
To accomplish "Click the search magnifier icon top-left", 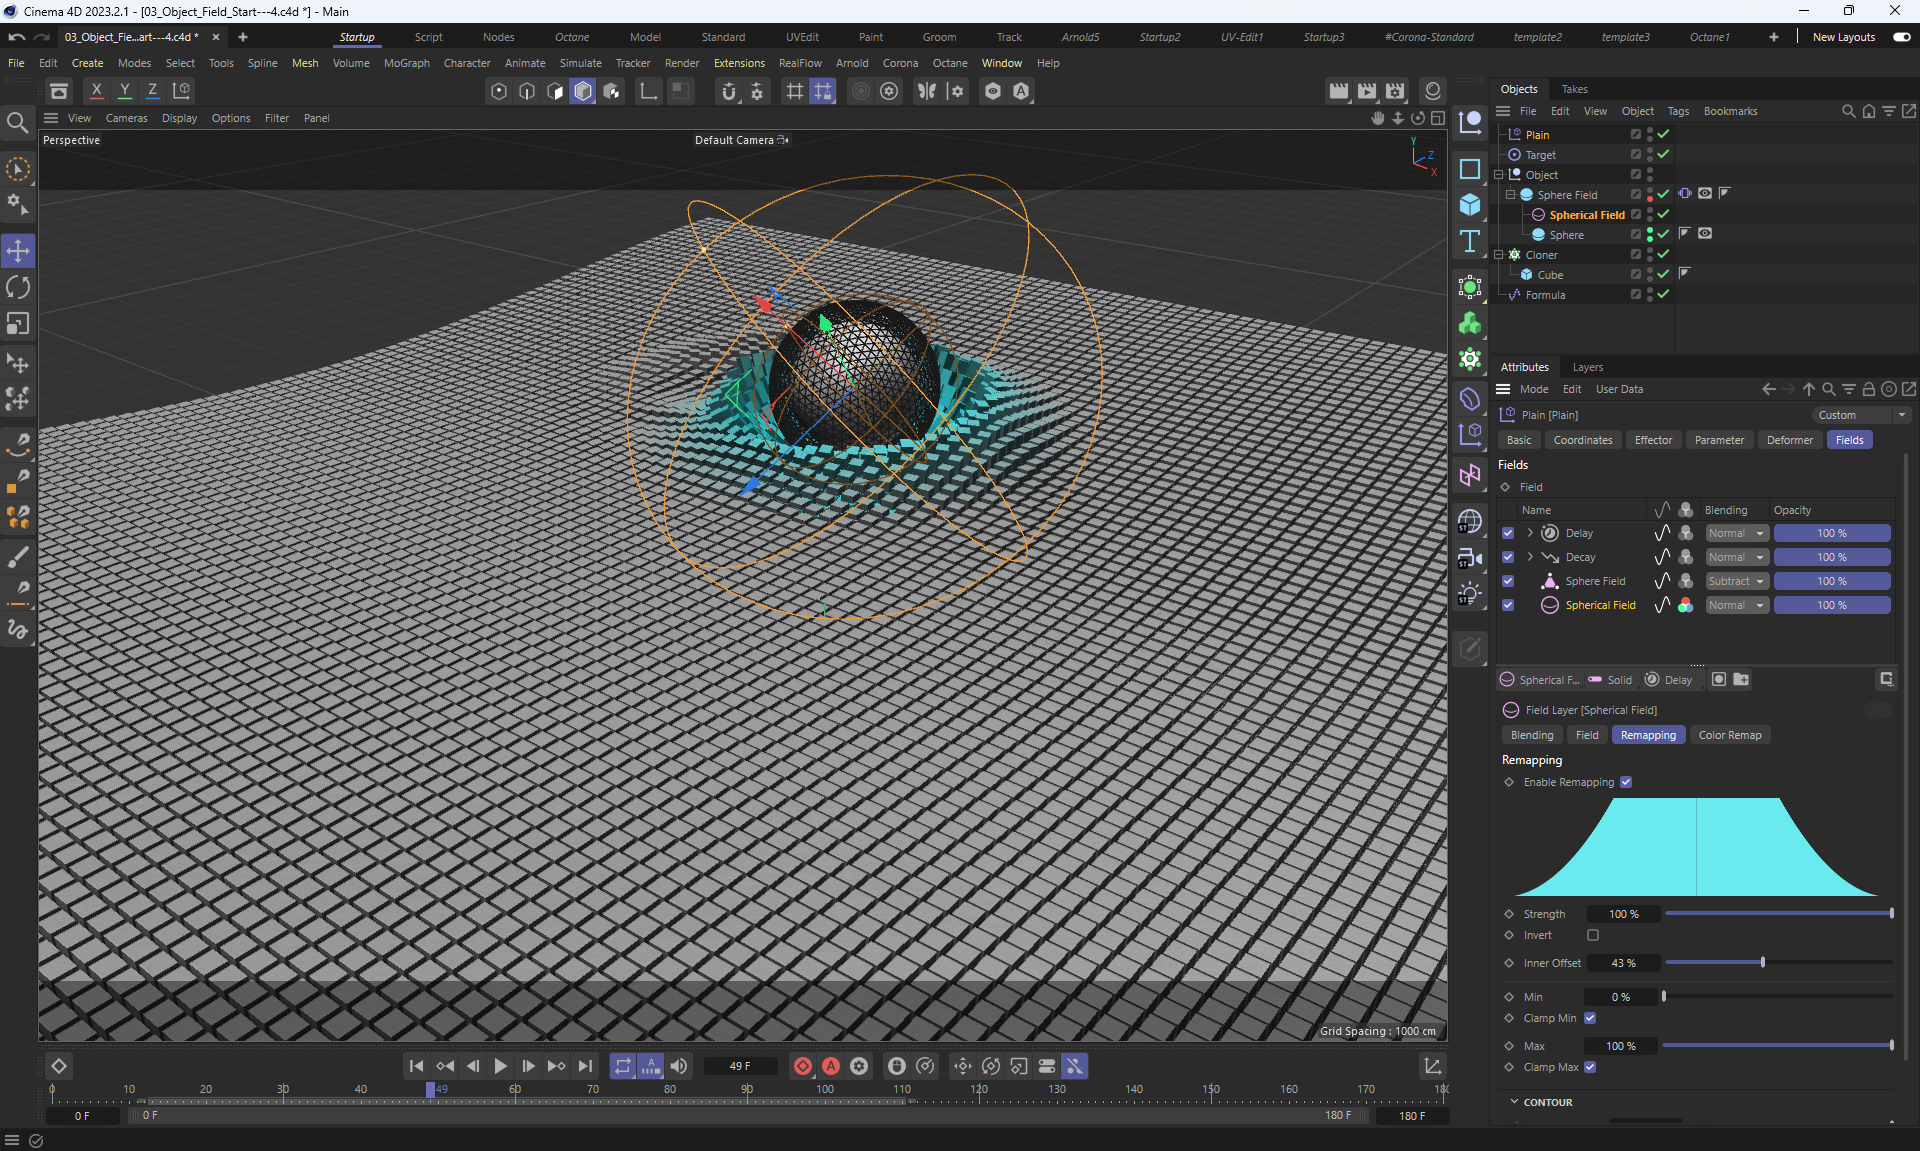I will point(17,123).
